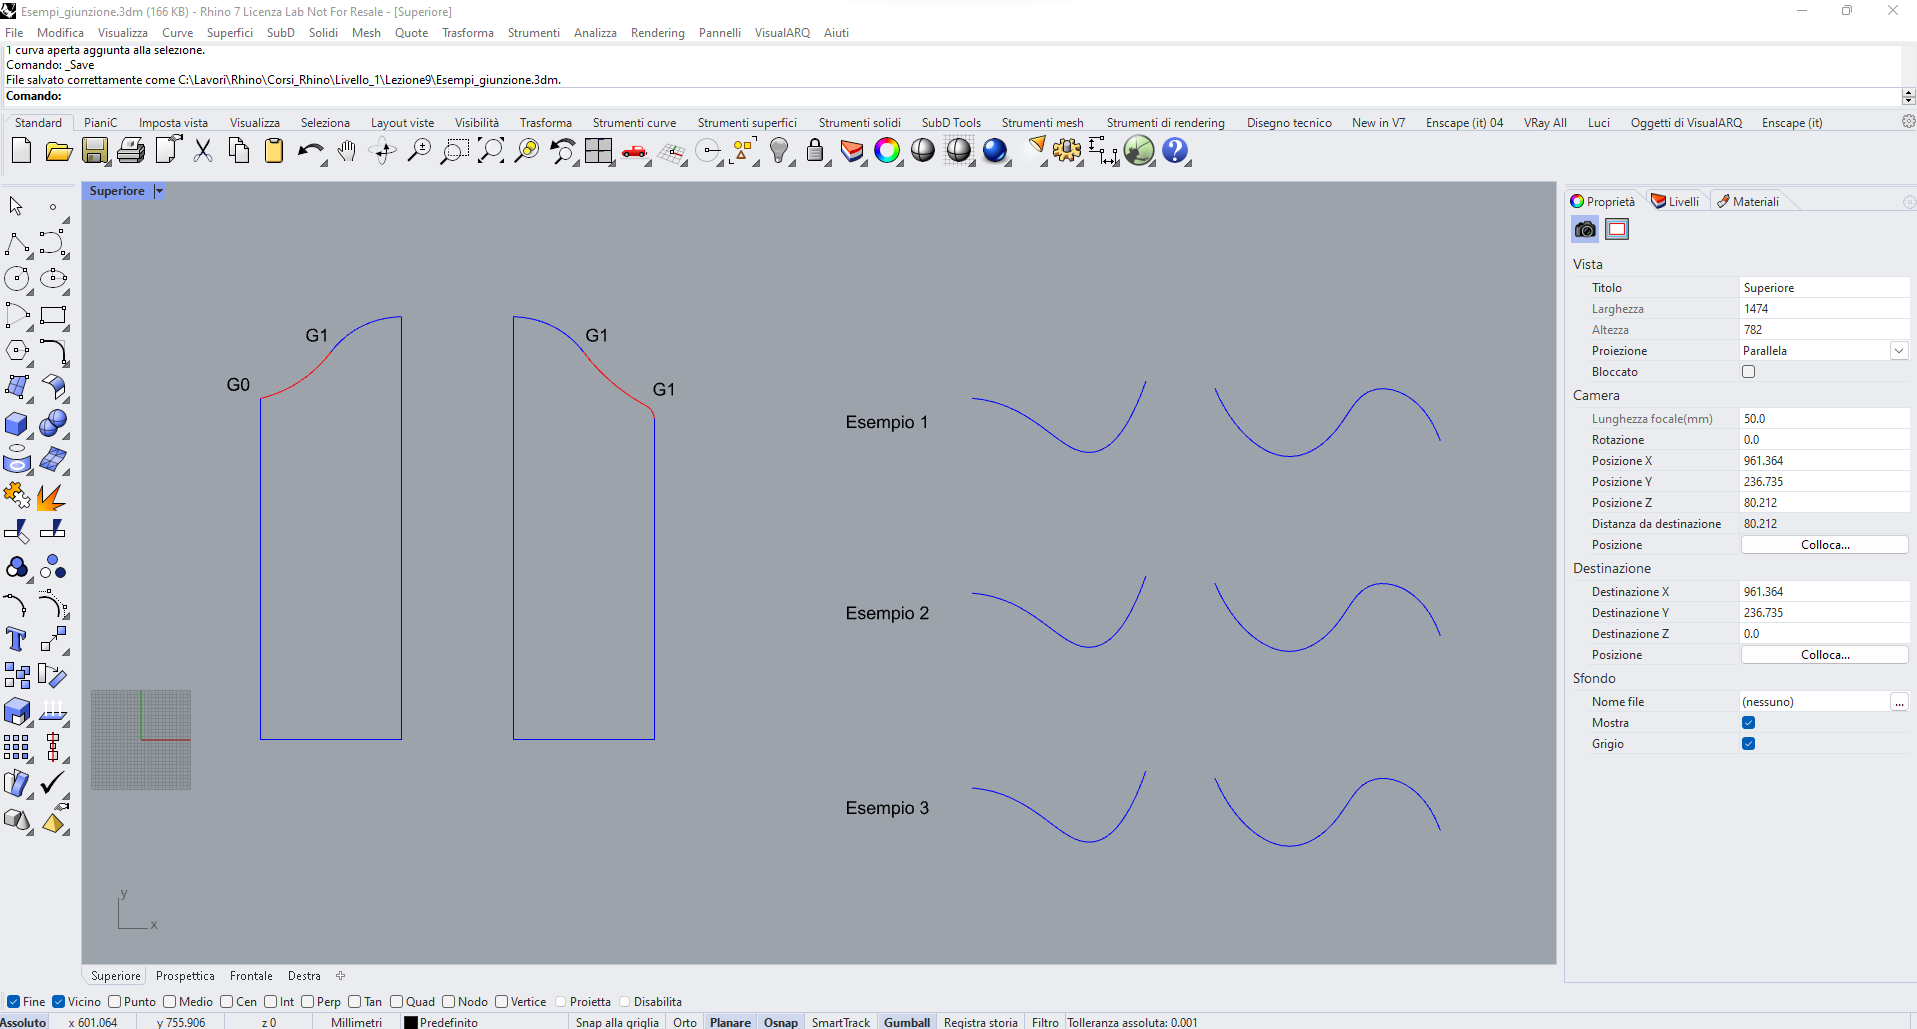Open the Analizza menu

[x=595, y=32]
